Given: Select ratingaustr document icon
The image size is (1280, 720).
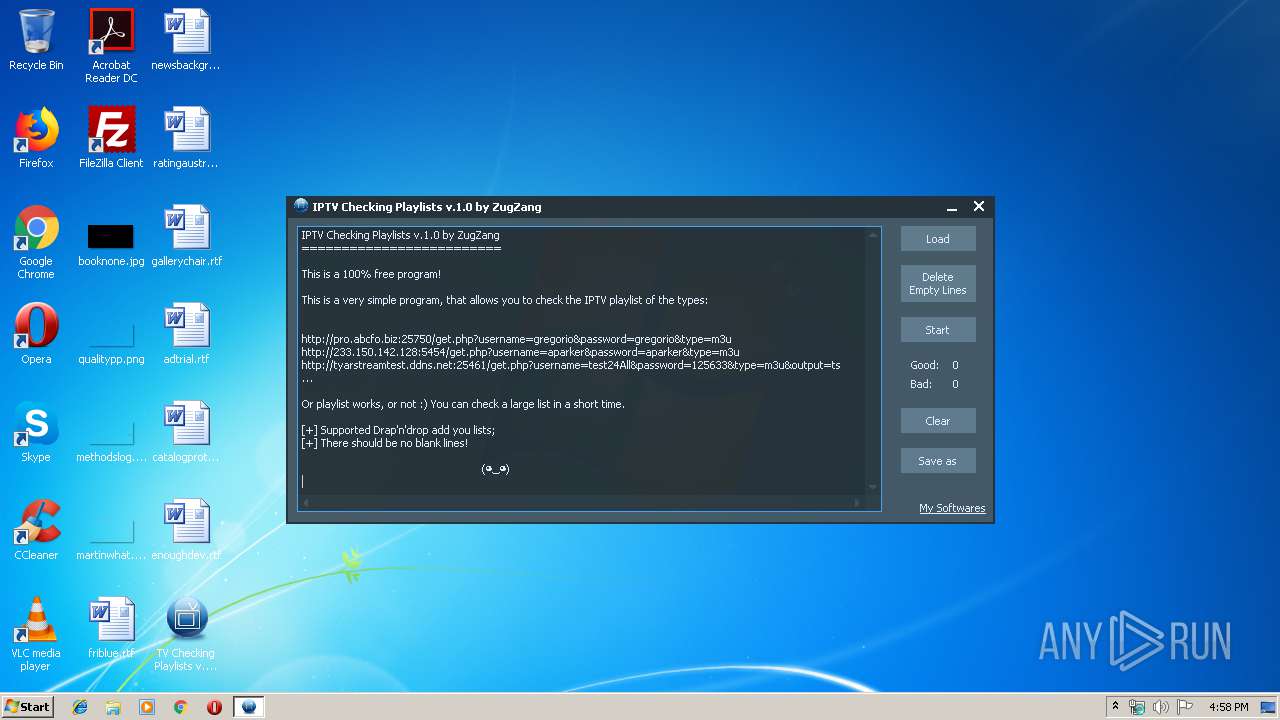Looking at the screenshot, I should pos(186,138).
